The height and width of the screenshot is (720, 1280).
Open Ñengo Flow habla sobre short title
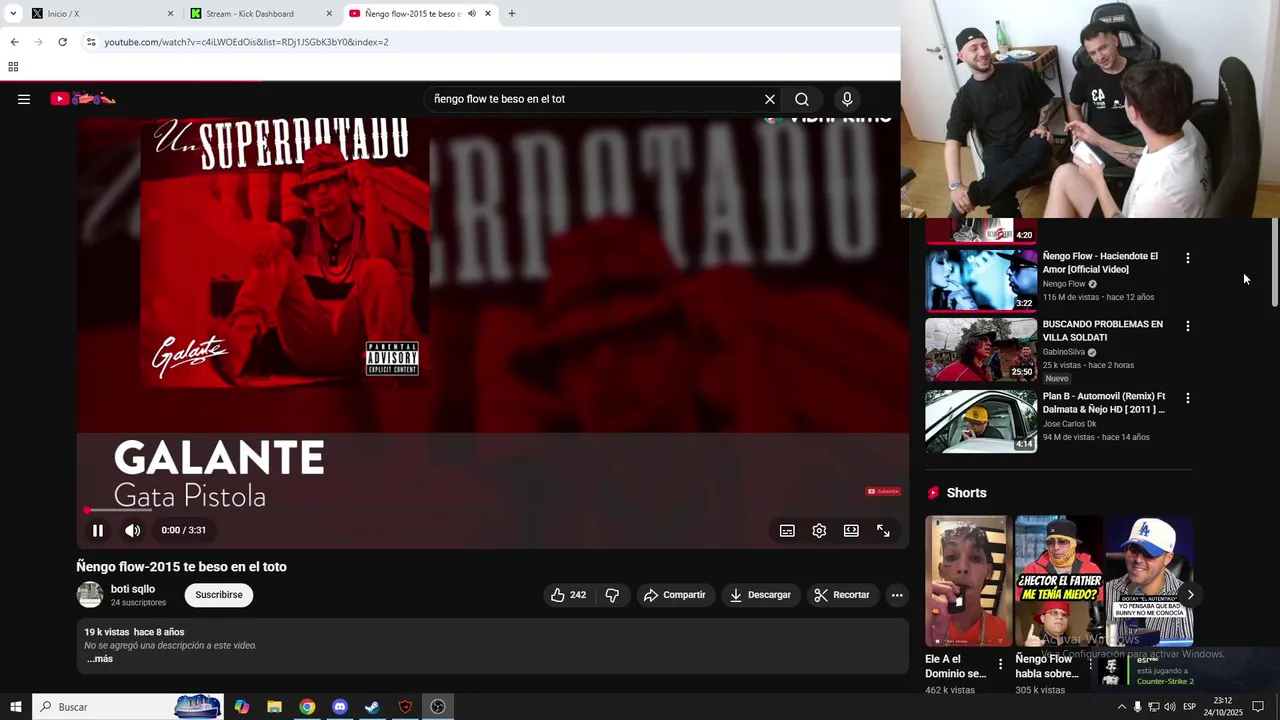pos(1047,666)
